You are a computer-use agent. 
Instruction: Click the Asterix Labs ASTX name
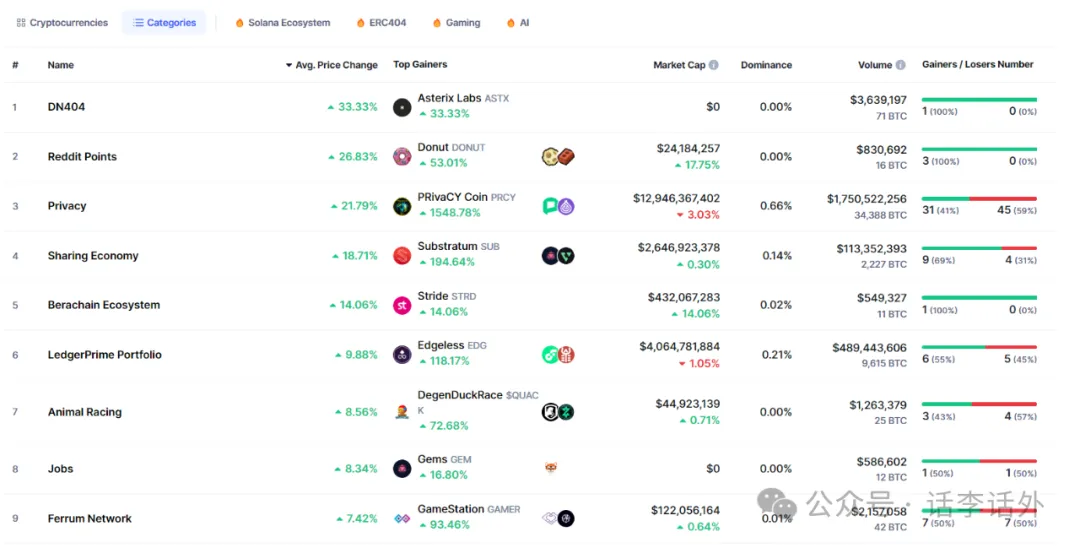pos(463,98)
